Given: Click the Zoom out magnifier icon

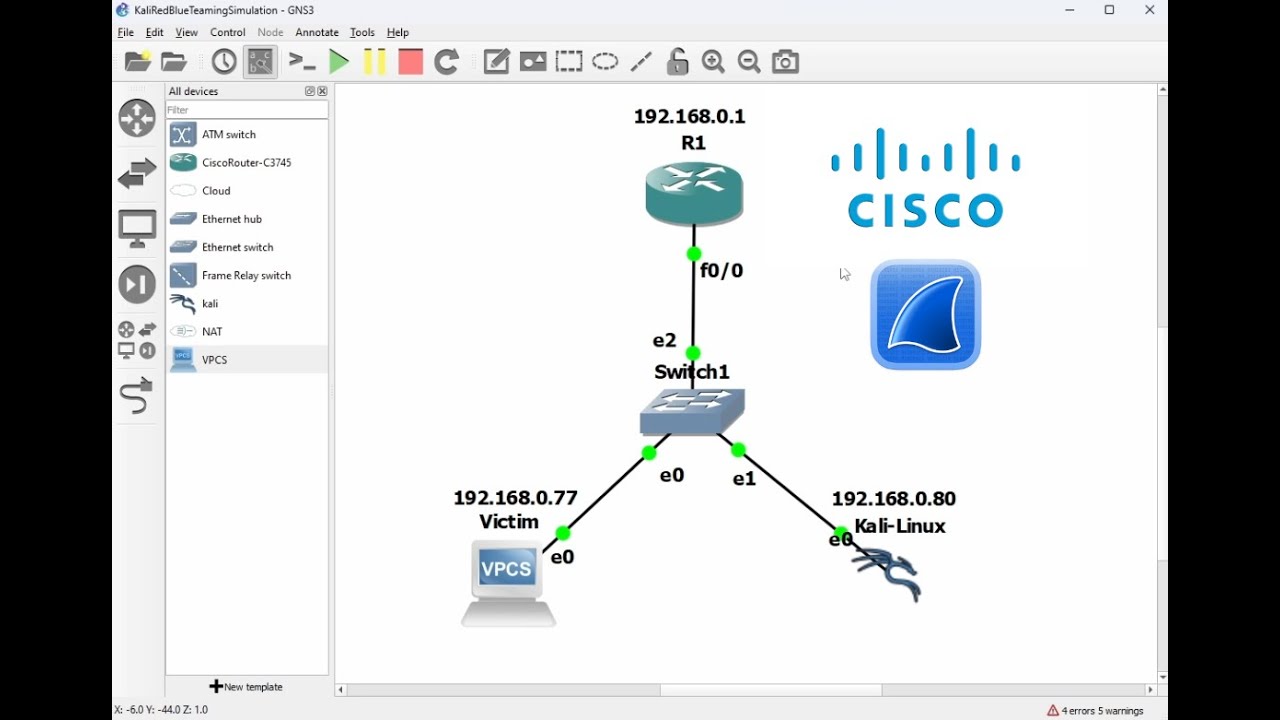Looking at the screenshot, I should (x=749, y=62).
